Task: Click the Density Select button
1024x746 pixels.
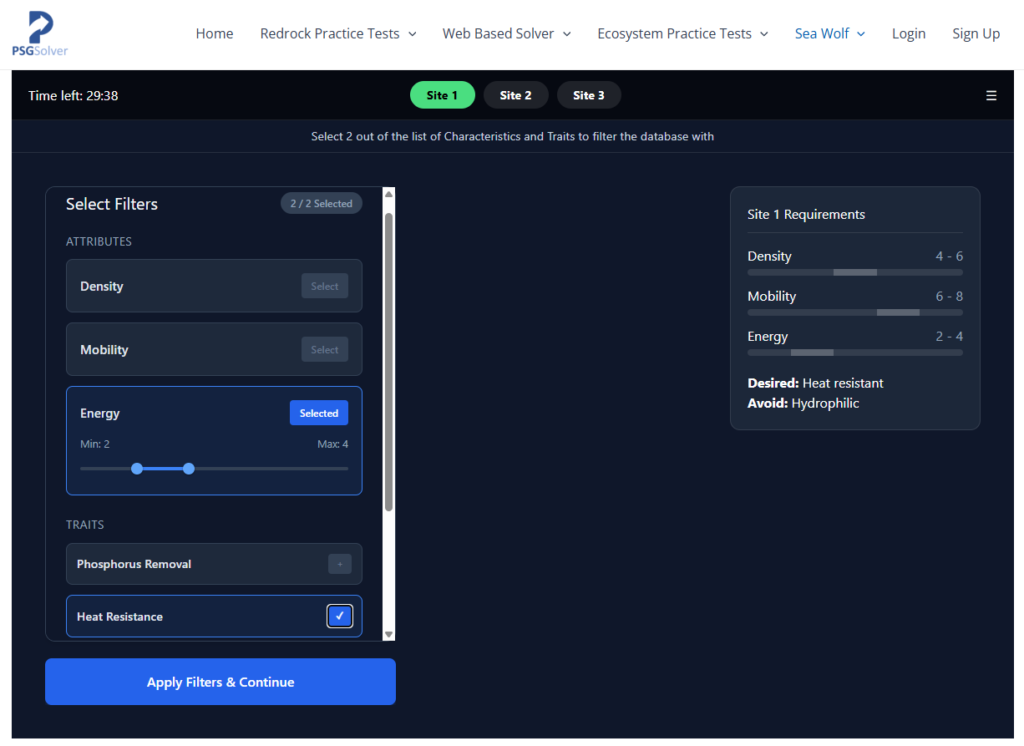Action: (x=324, y=286)
